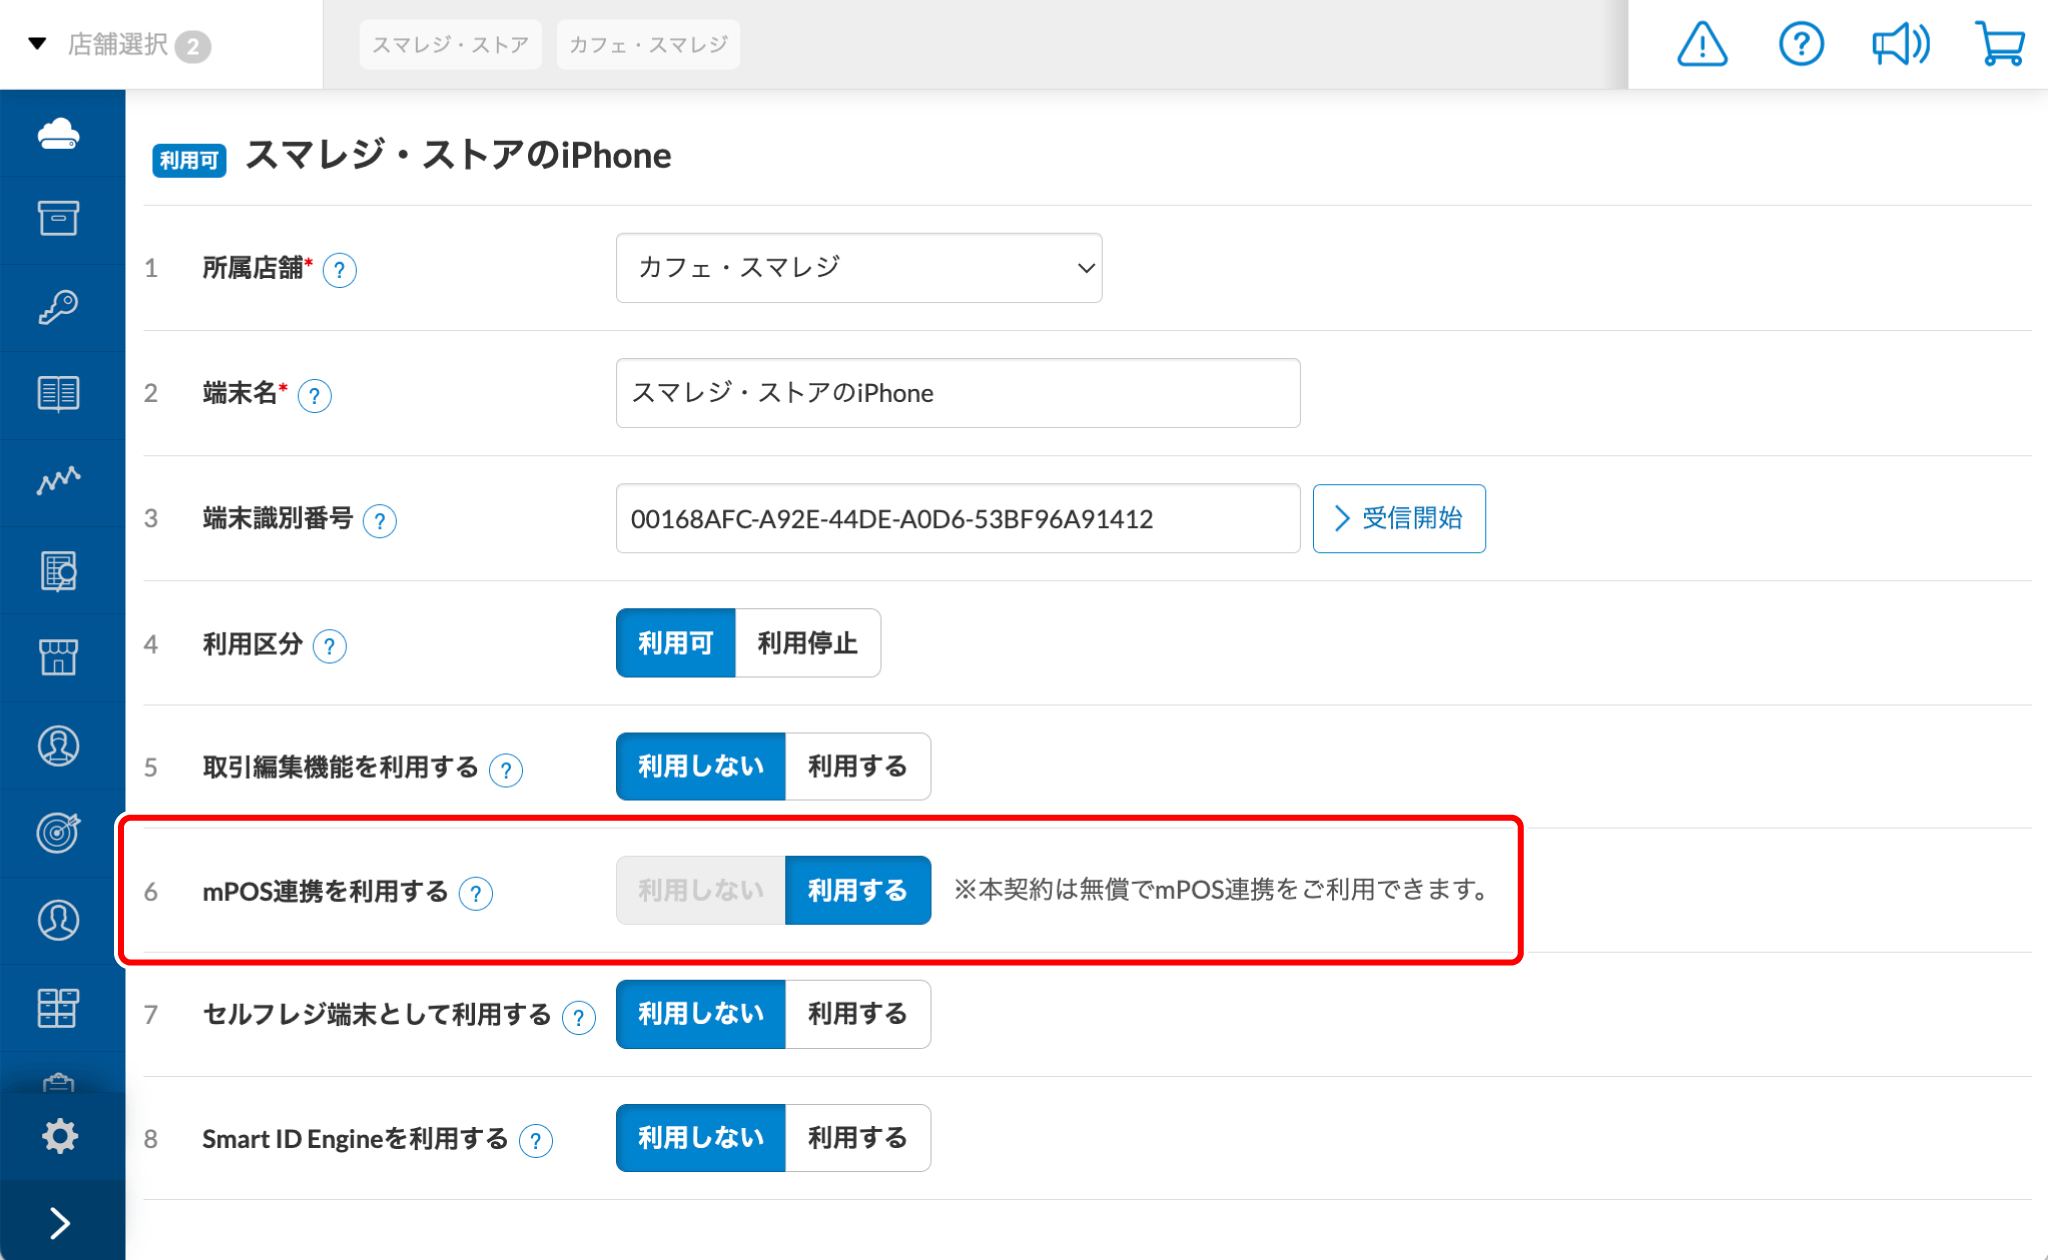Show help for 所属店舗

pyautogui.click(x=340, y=270)
